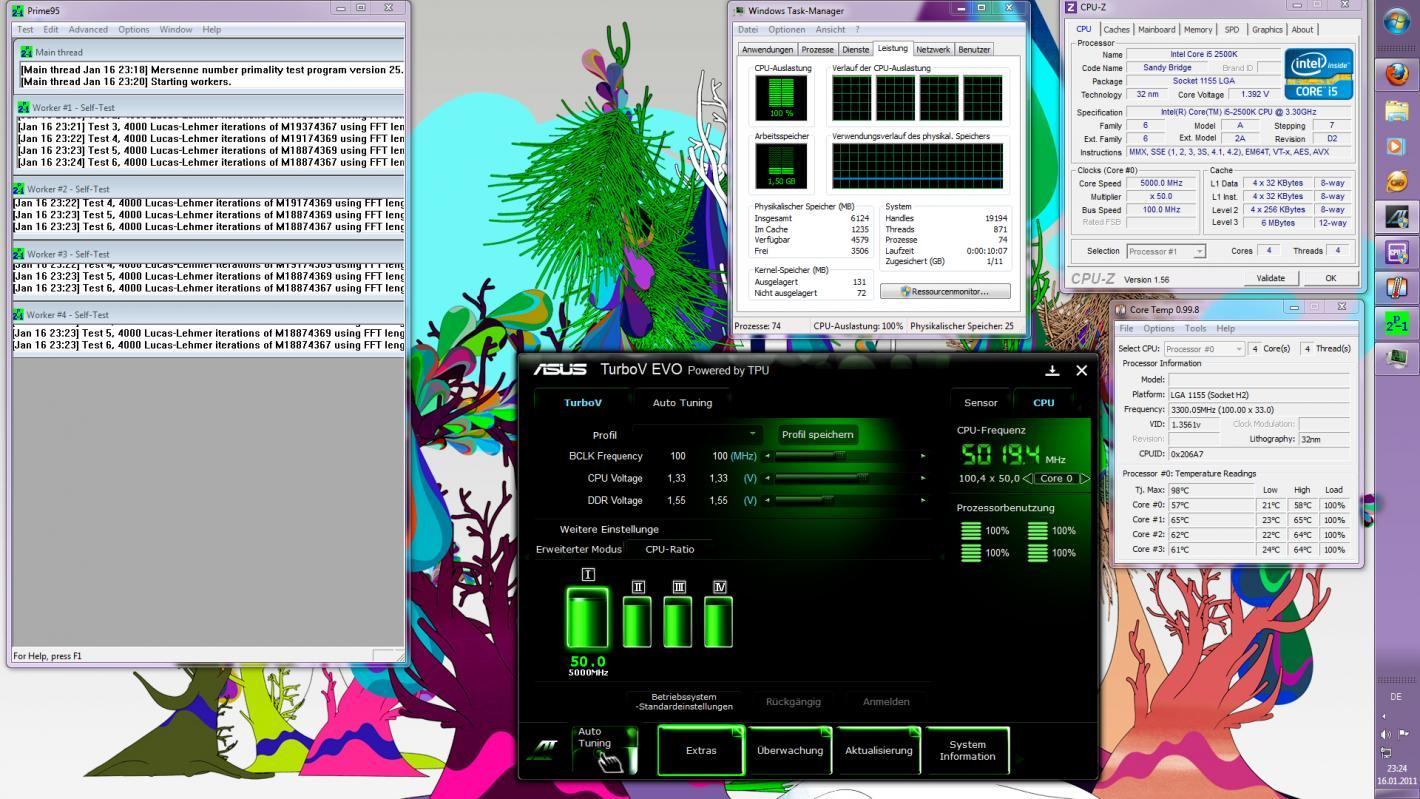The width and height of the screenshot is (1420, 799).
Task: Click the Worker #1 Self-Test window icon
Action: tap(24, 107)
